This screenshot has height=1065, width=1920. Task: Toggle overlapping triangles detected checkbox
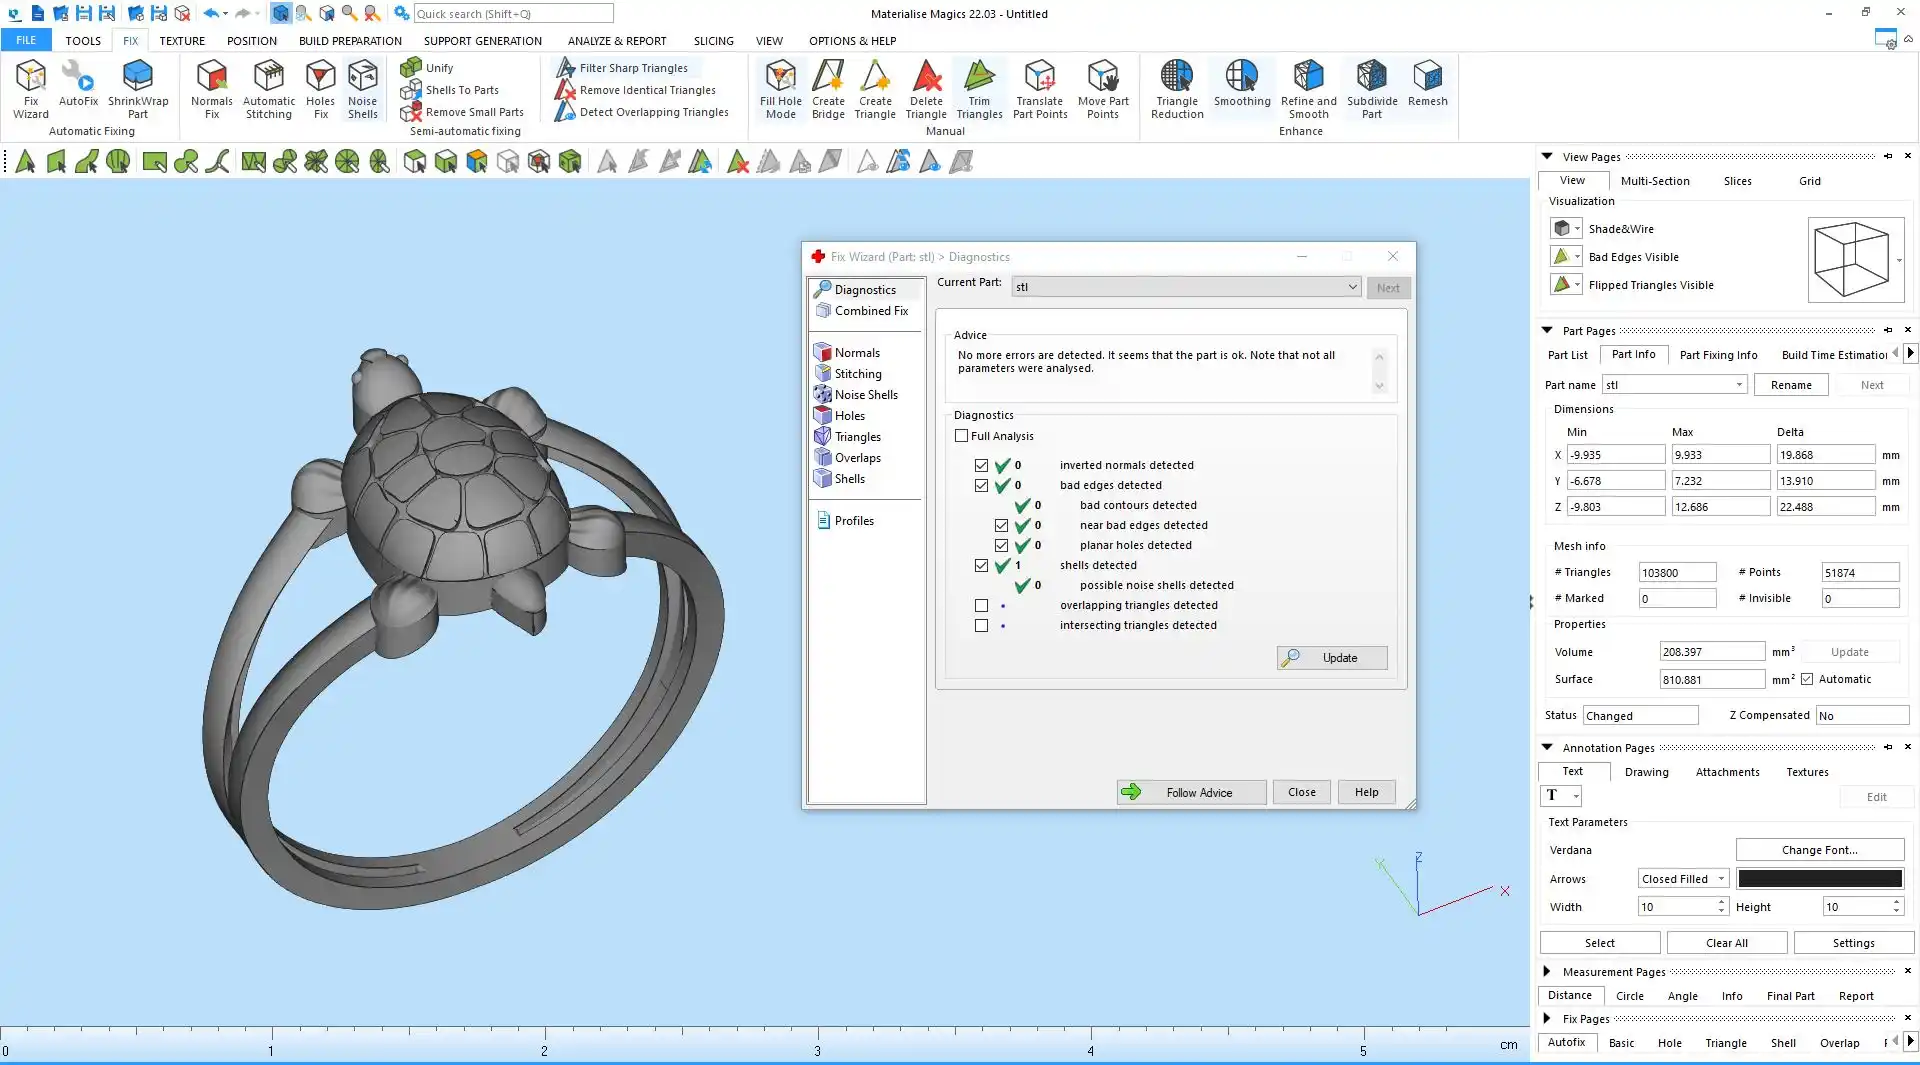click(x=981, y=605)
